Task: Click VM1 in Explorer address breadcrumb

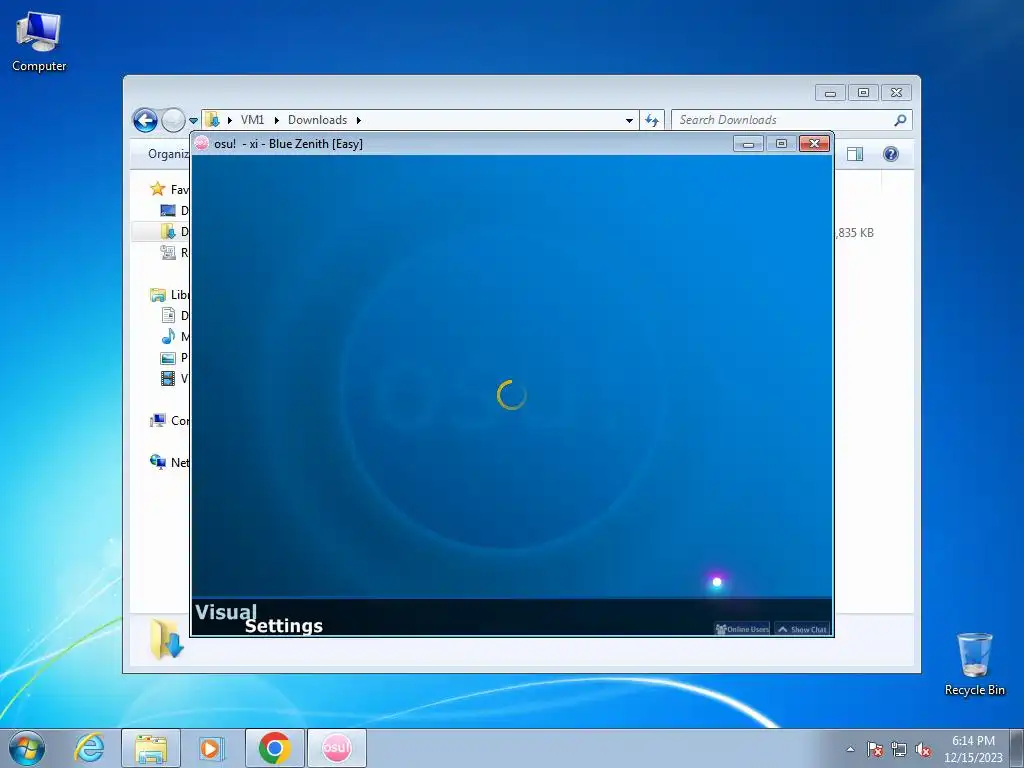Action: click(x=252, y=120)
